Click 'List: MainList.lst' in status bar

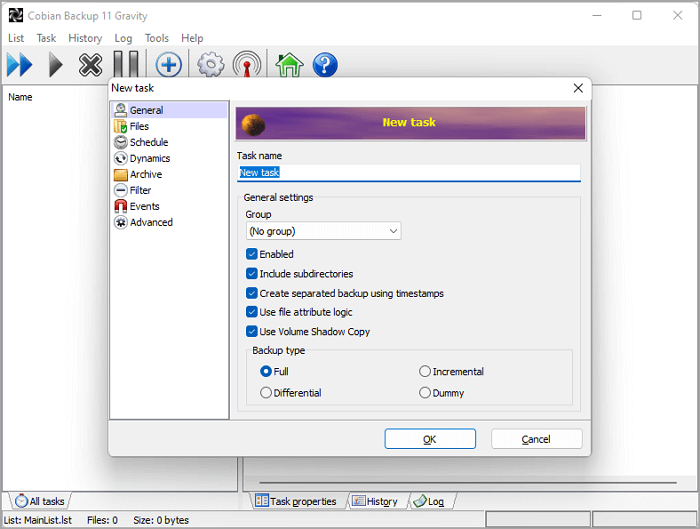pyautogui.click(x=38, y=521)
